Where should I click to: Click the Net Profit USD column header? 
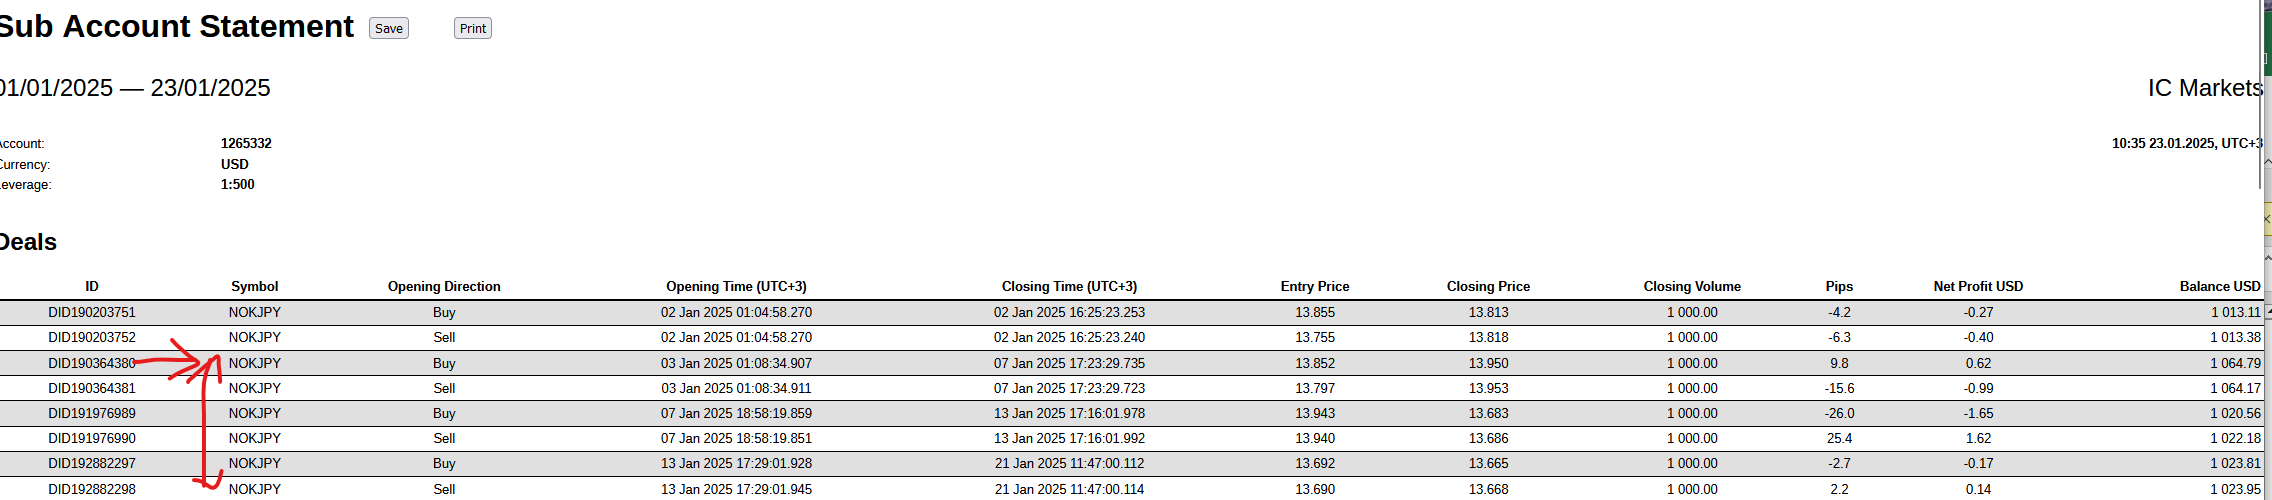pyautogui.click(x=1978, y=286)
